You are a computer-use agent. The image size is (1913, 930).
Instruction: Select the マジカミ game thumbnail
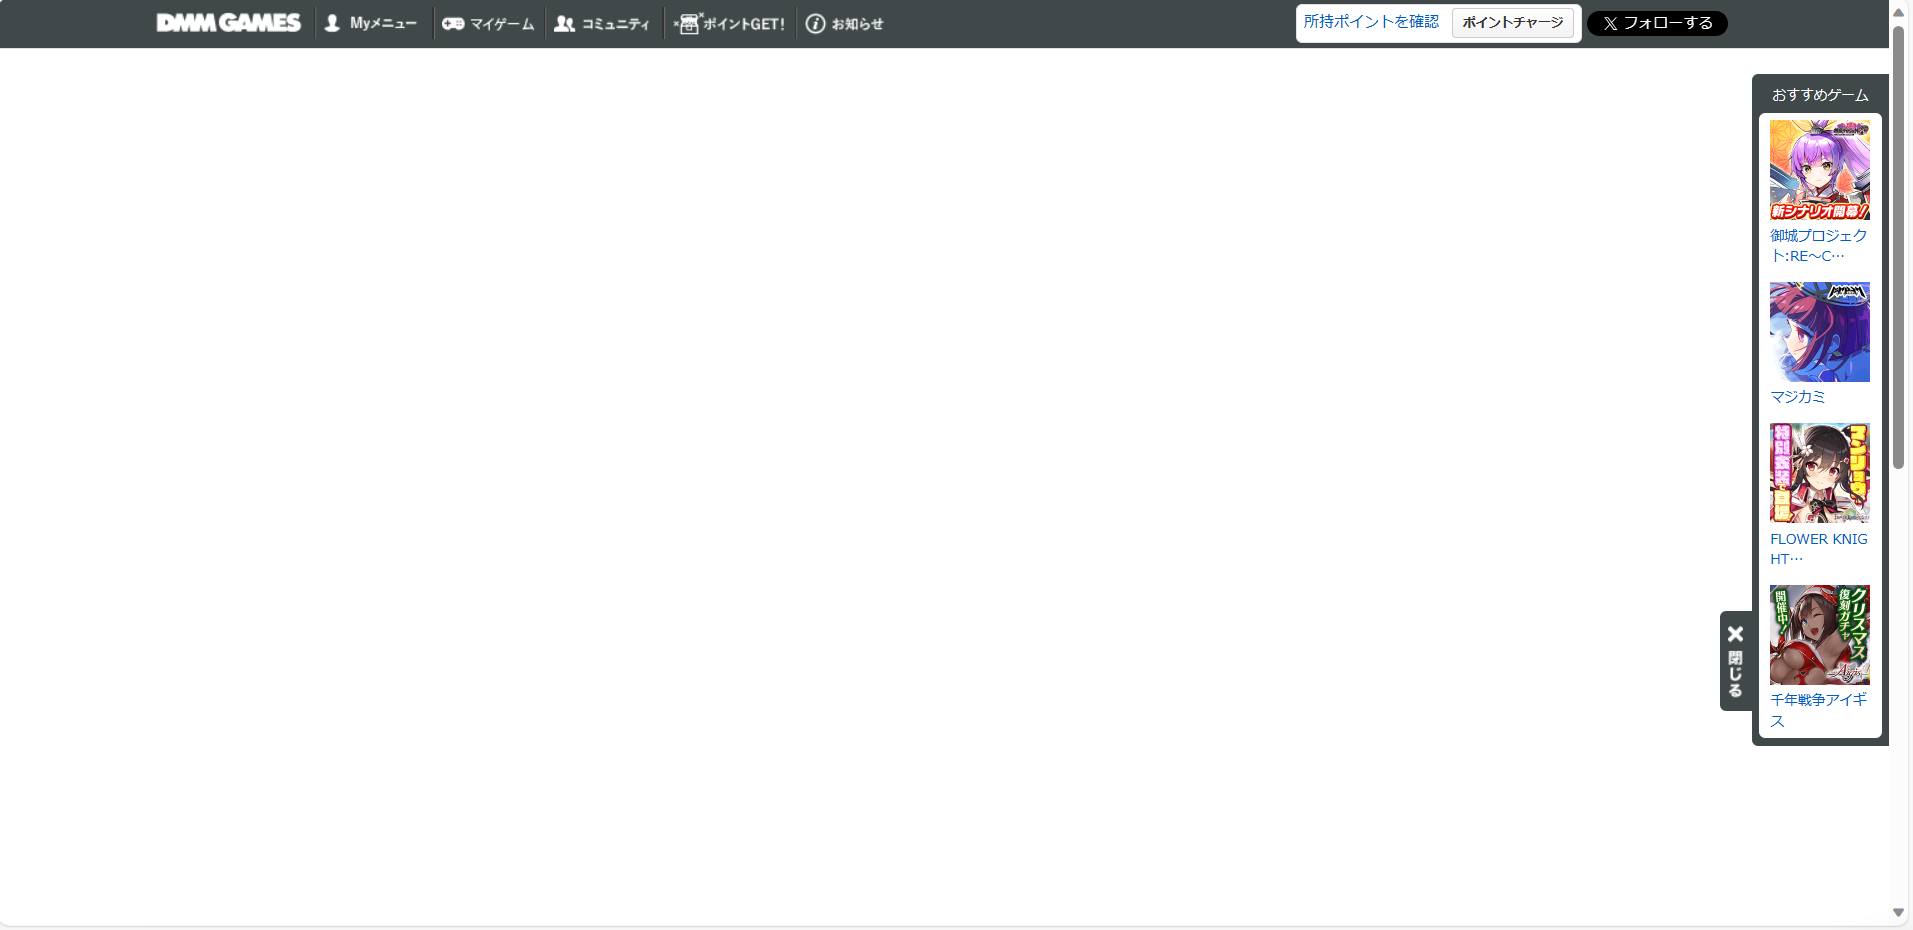click(x=1820, y=332)
